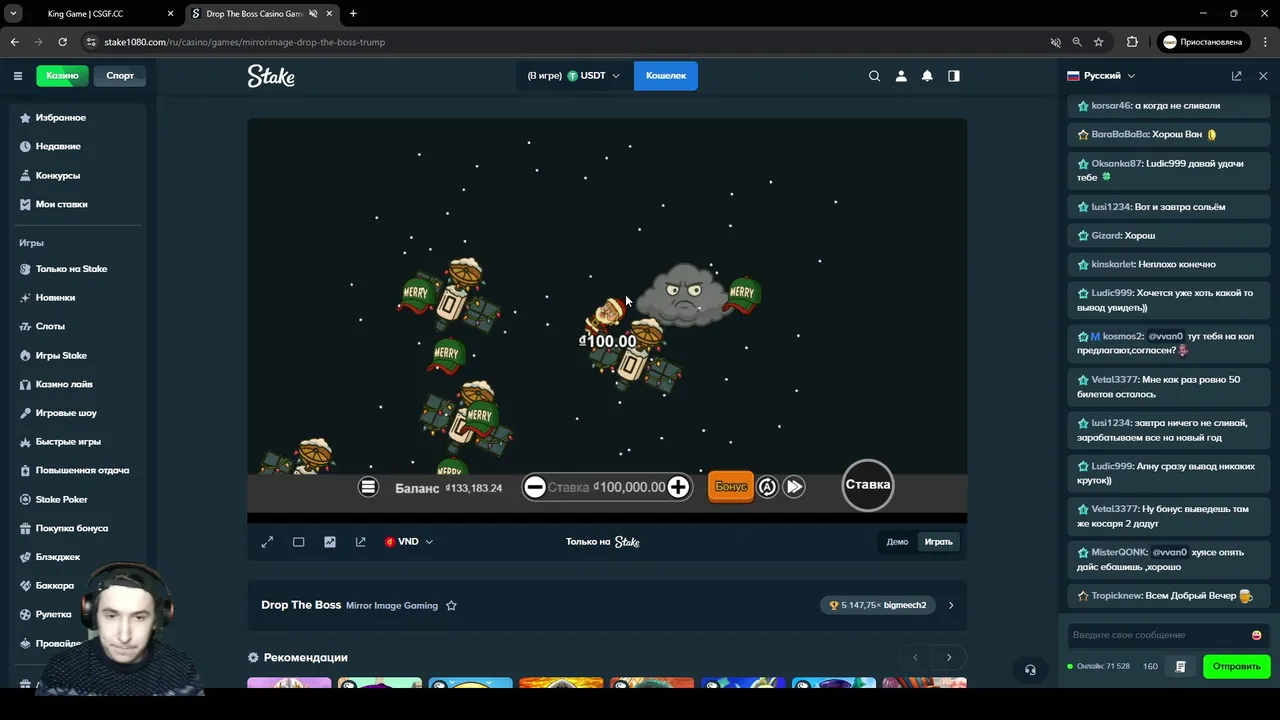
Task: Switch to Демо mode
Action: (x=897, y=542)
